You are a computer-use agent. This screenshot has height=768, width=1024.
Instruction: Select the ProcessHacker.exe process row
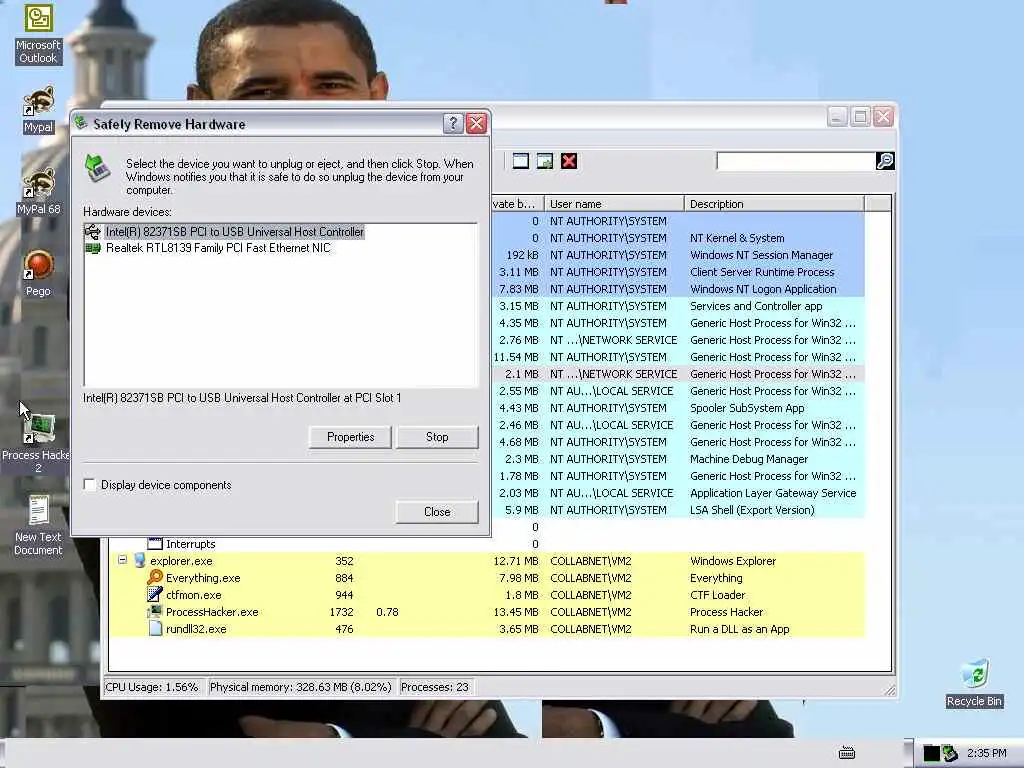coord(487,612)
